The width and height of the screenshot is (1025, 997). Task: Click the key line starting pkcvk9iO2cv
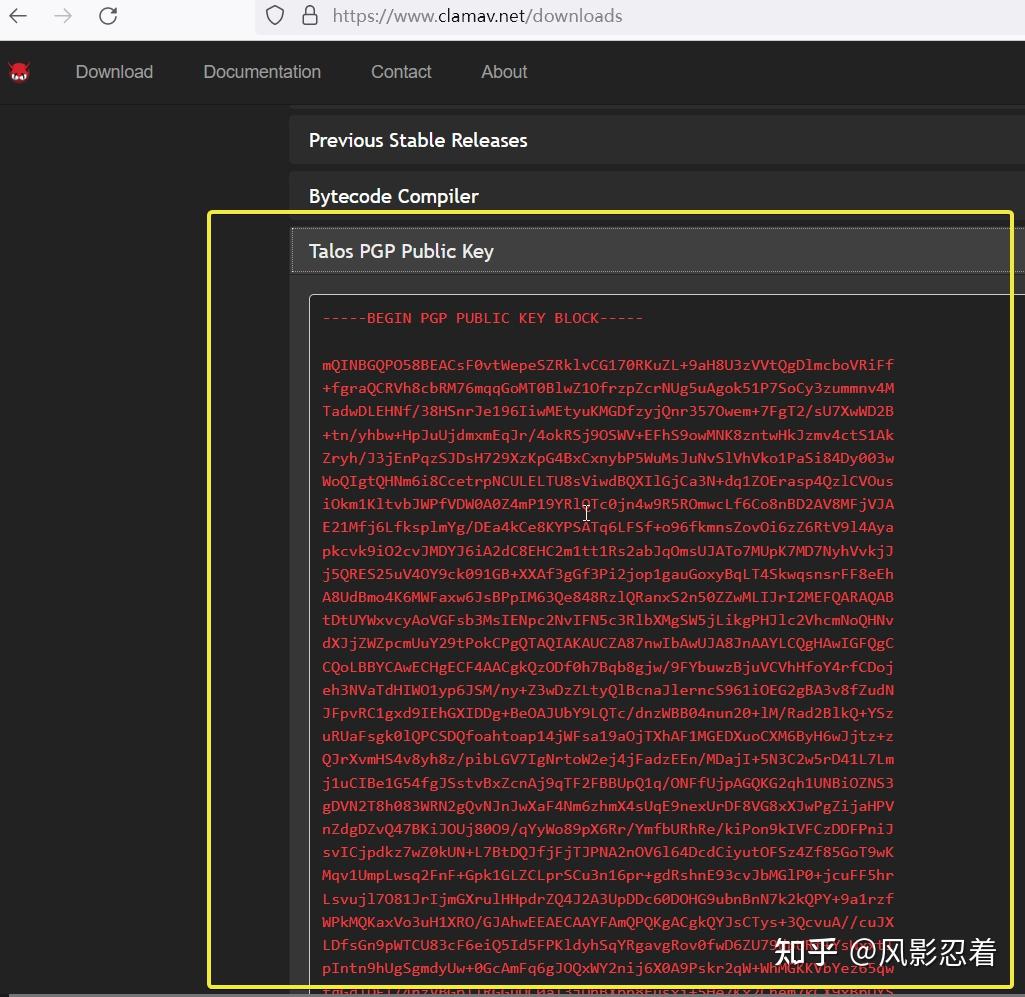pyautogui.click(x=608, y=550)
